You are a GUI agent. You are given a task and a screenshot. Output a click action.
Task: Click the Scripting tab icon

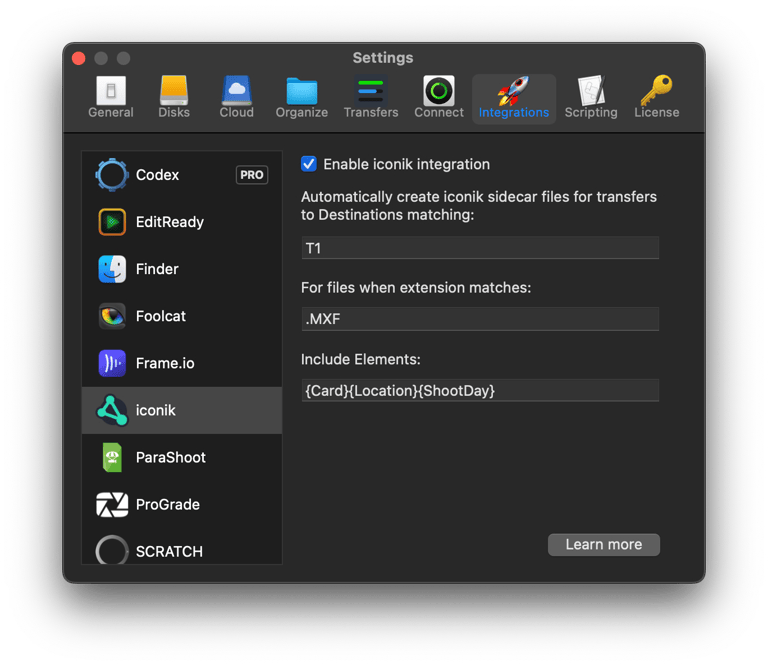pos(590,98)
